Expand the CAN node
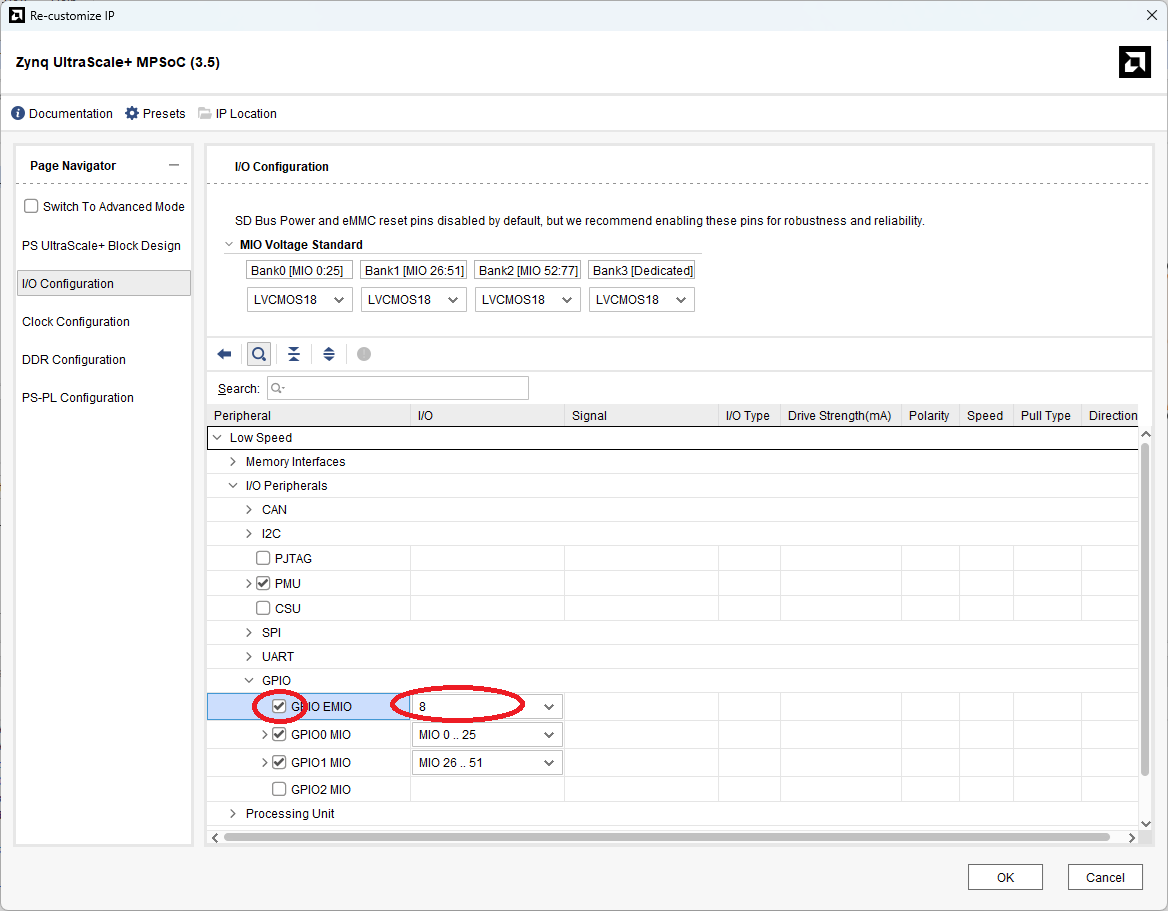Viewport: 1168px width, 911px height. click(x=249, y=510)
